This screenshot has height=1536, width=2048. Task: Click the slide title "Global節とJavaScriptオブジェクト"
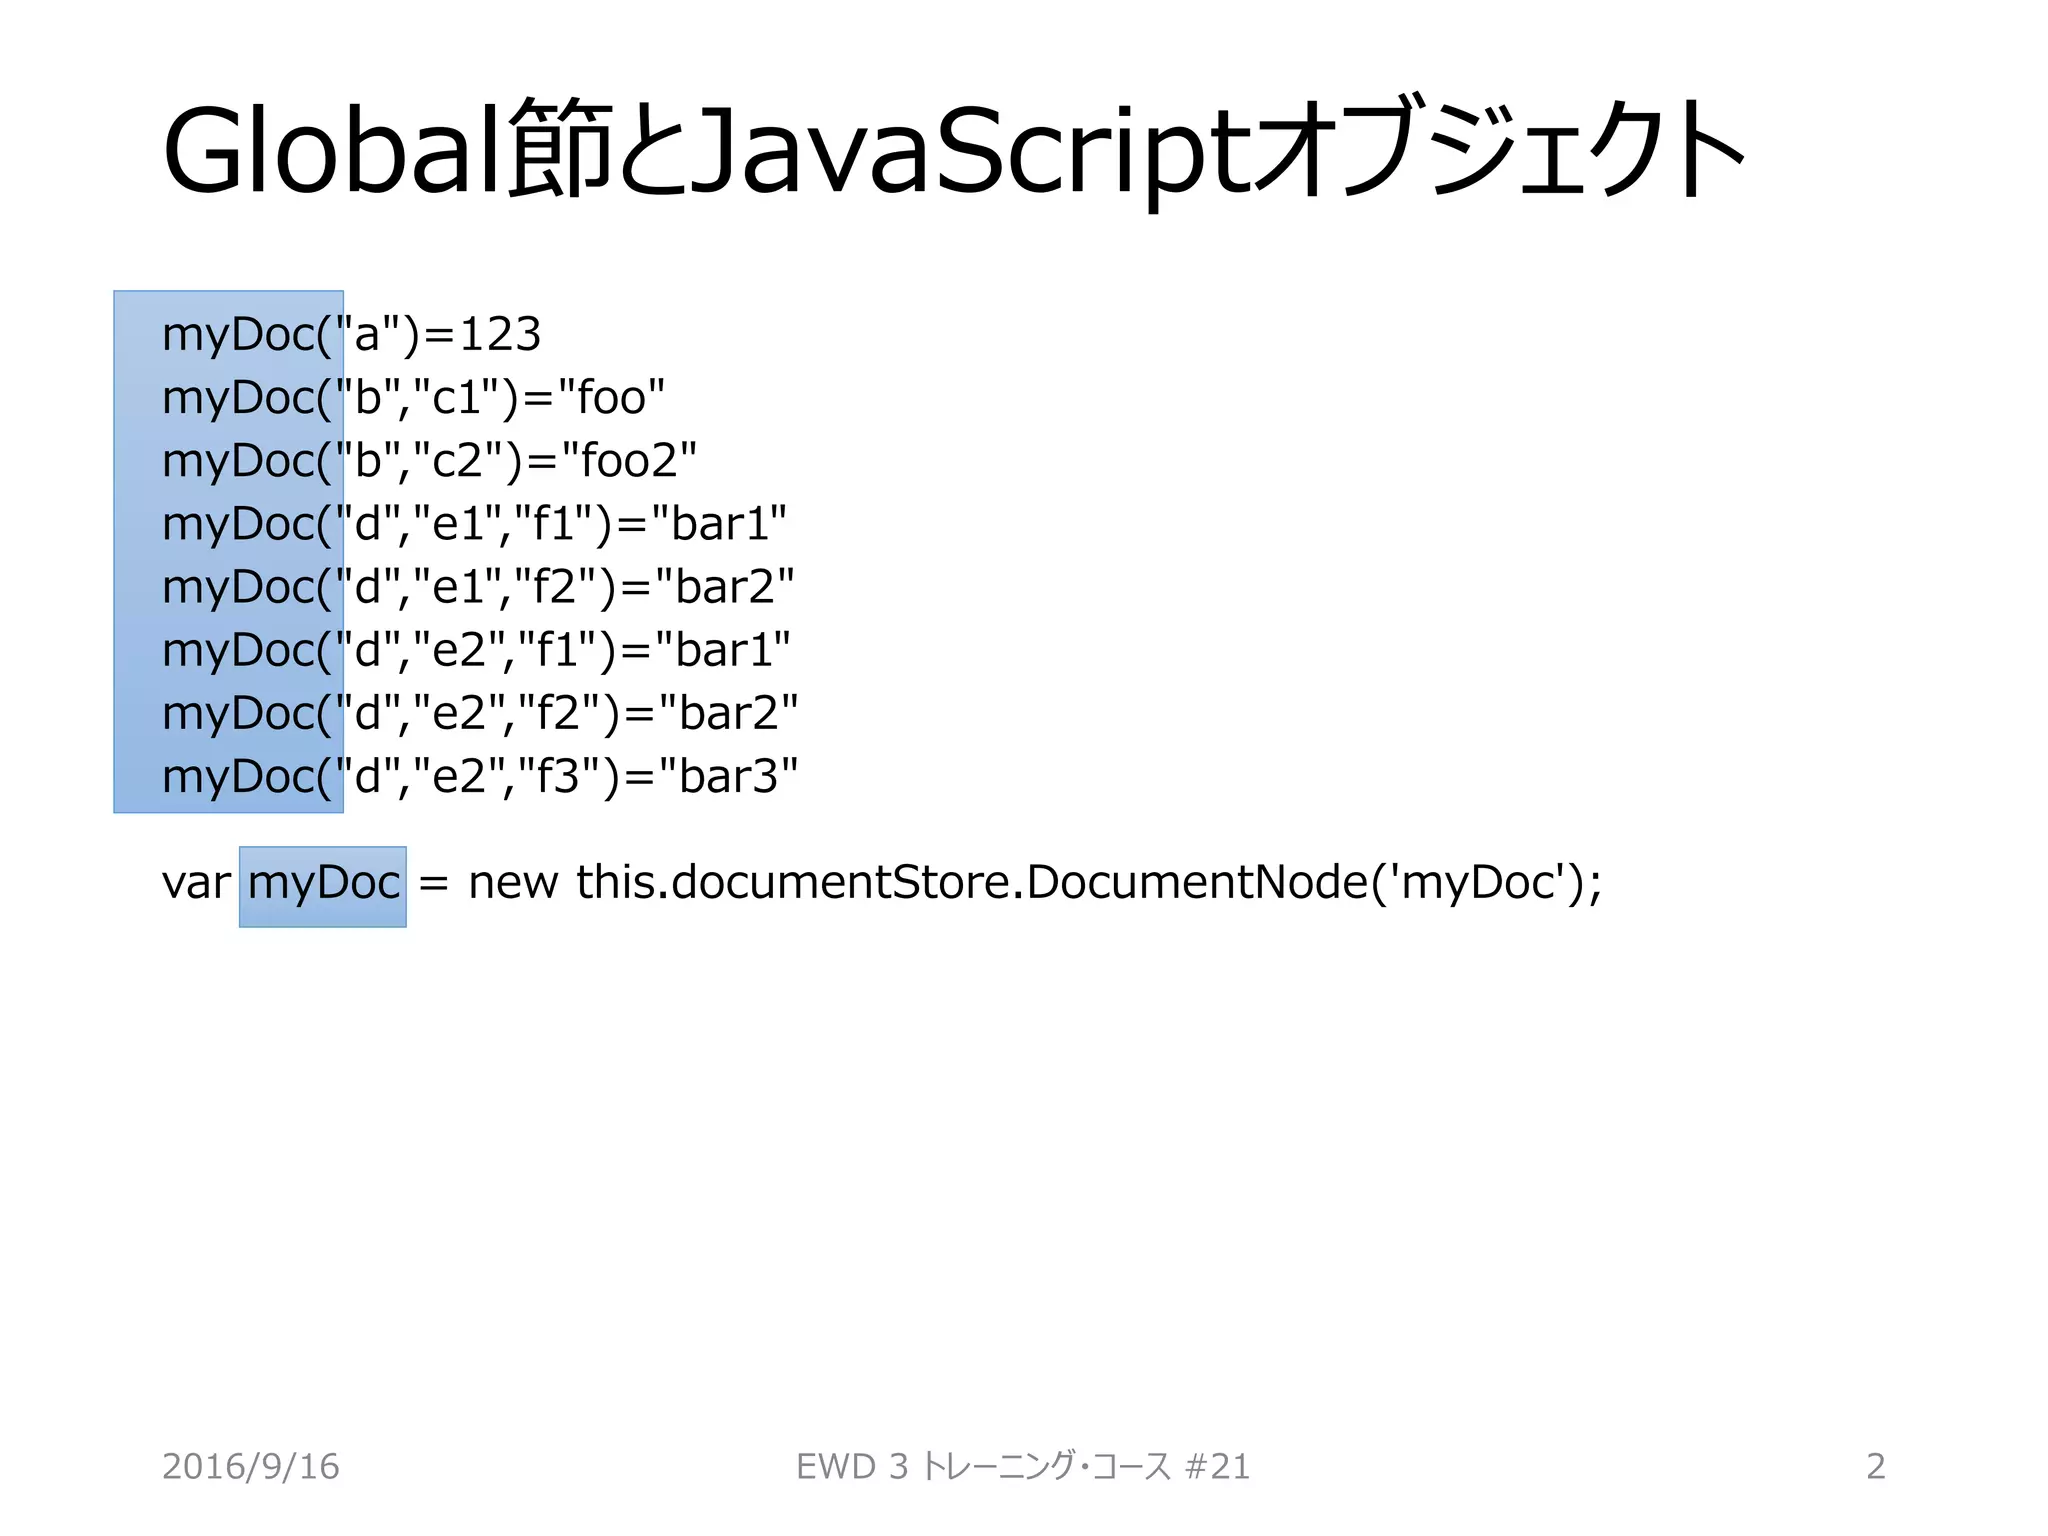click(955, 152)
